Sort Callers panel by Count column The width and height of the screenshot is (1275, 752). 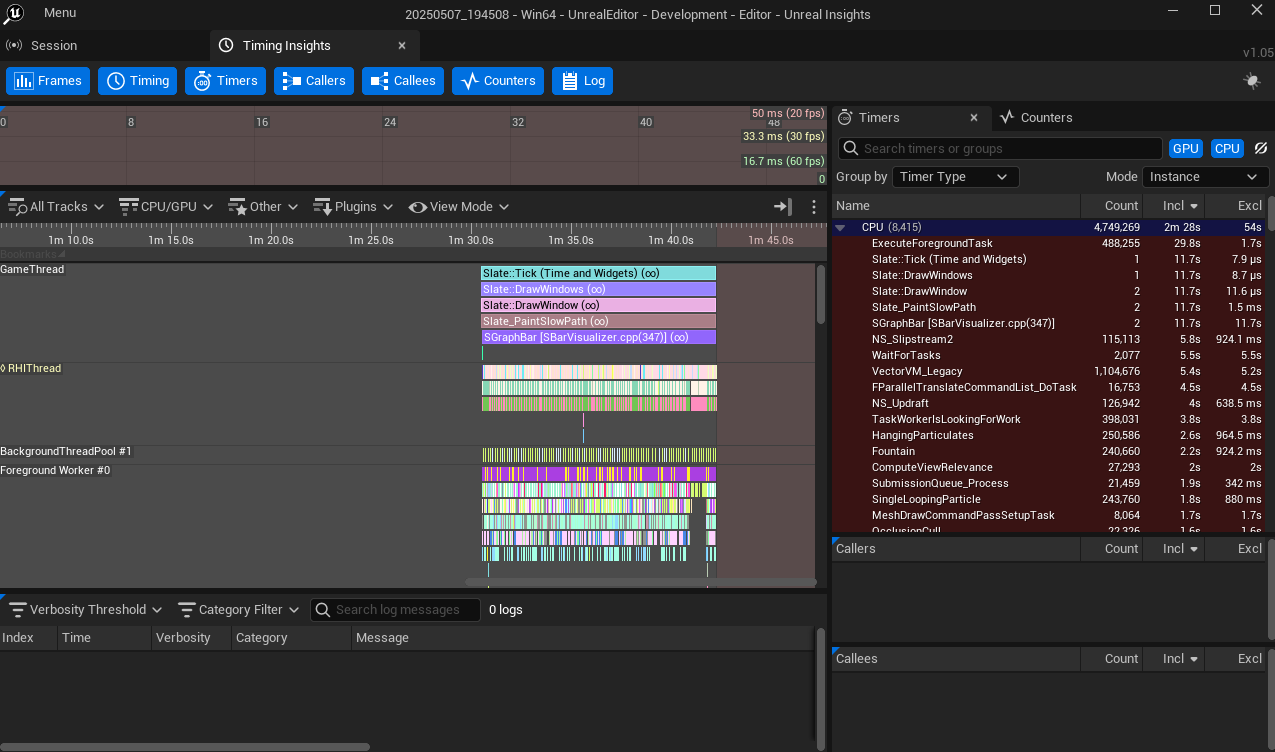(1111, 549)
